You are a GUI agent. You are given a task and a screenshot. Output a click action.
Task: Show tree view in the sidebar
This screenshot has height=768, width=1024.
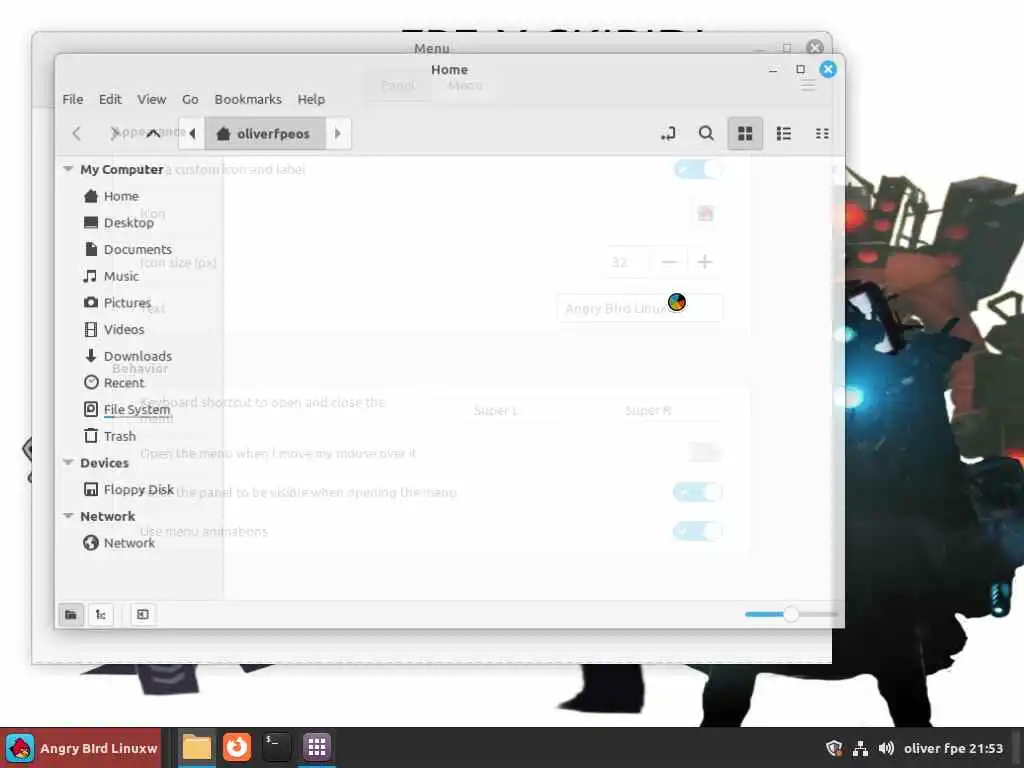pyautogui.click(x=101, y=615)
